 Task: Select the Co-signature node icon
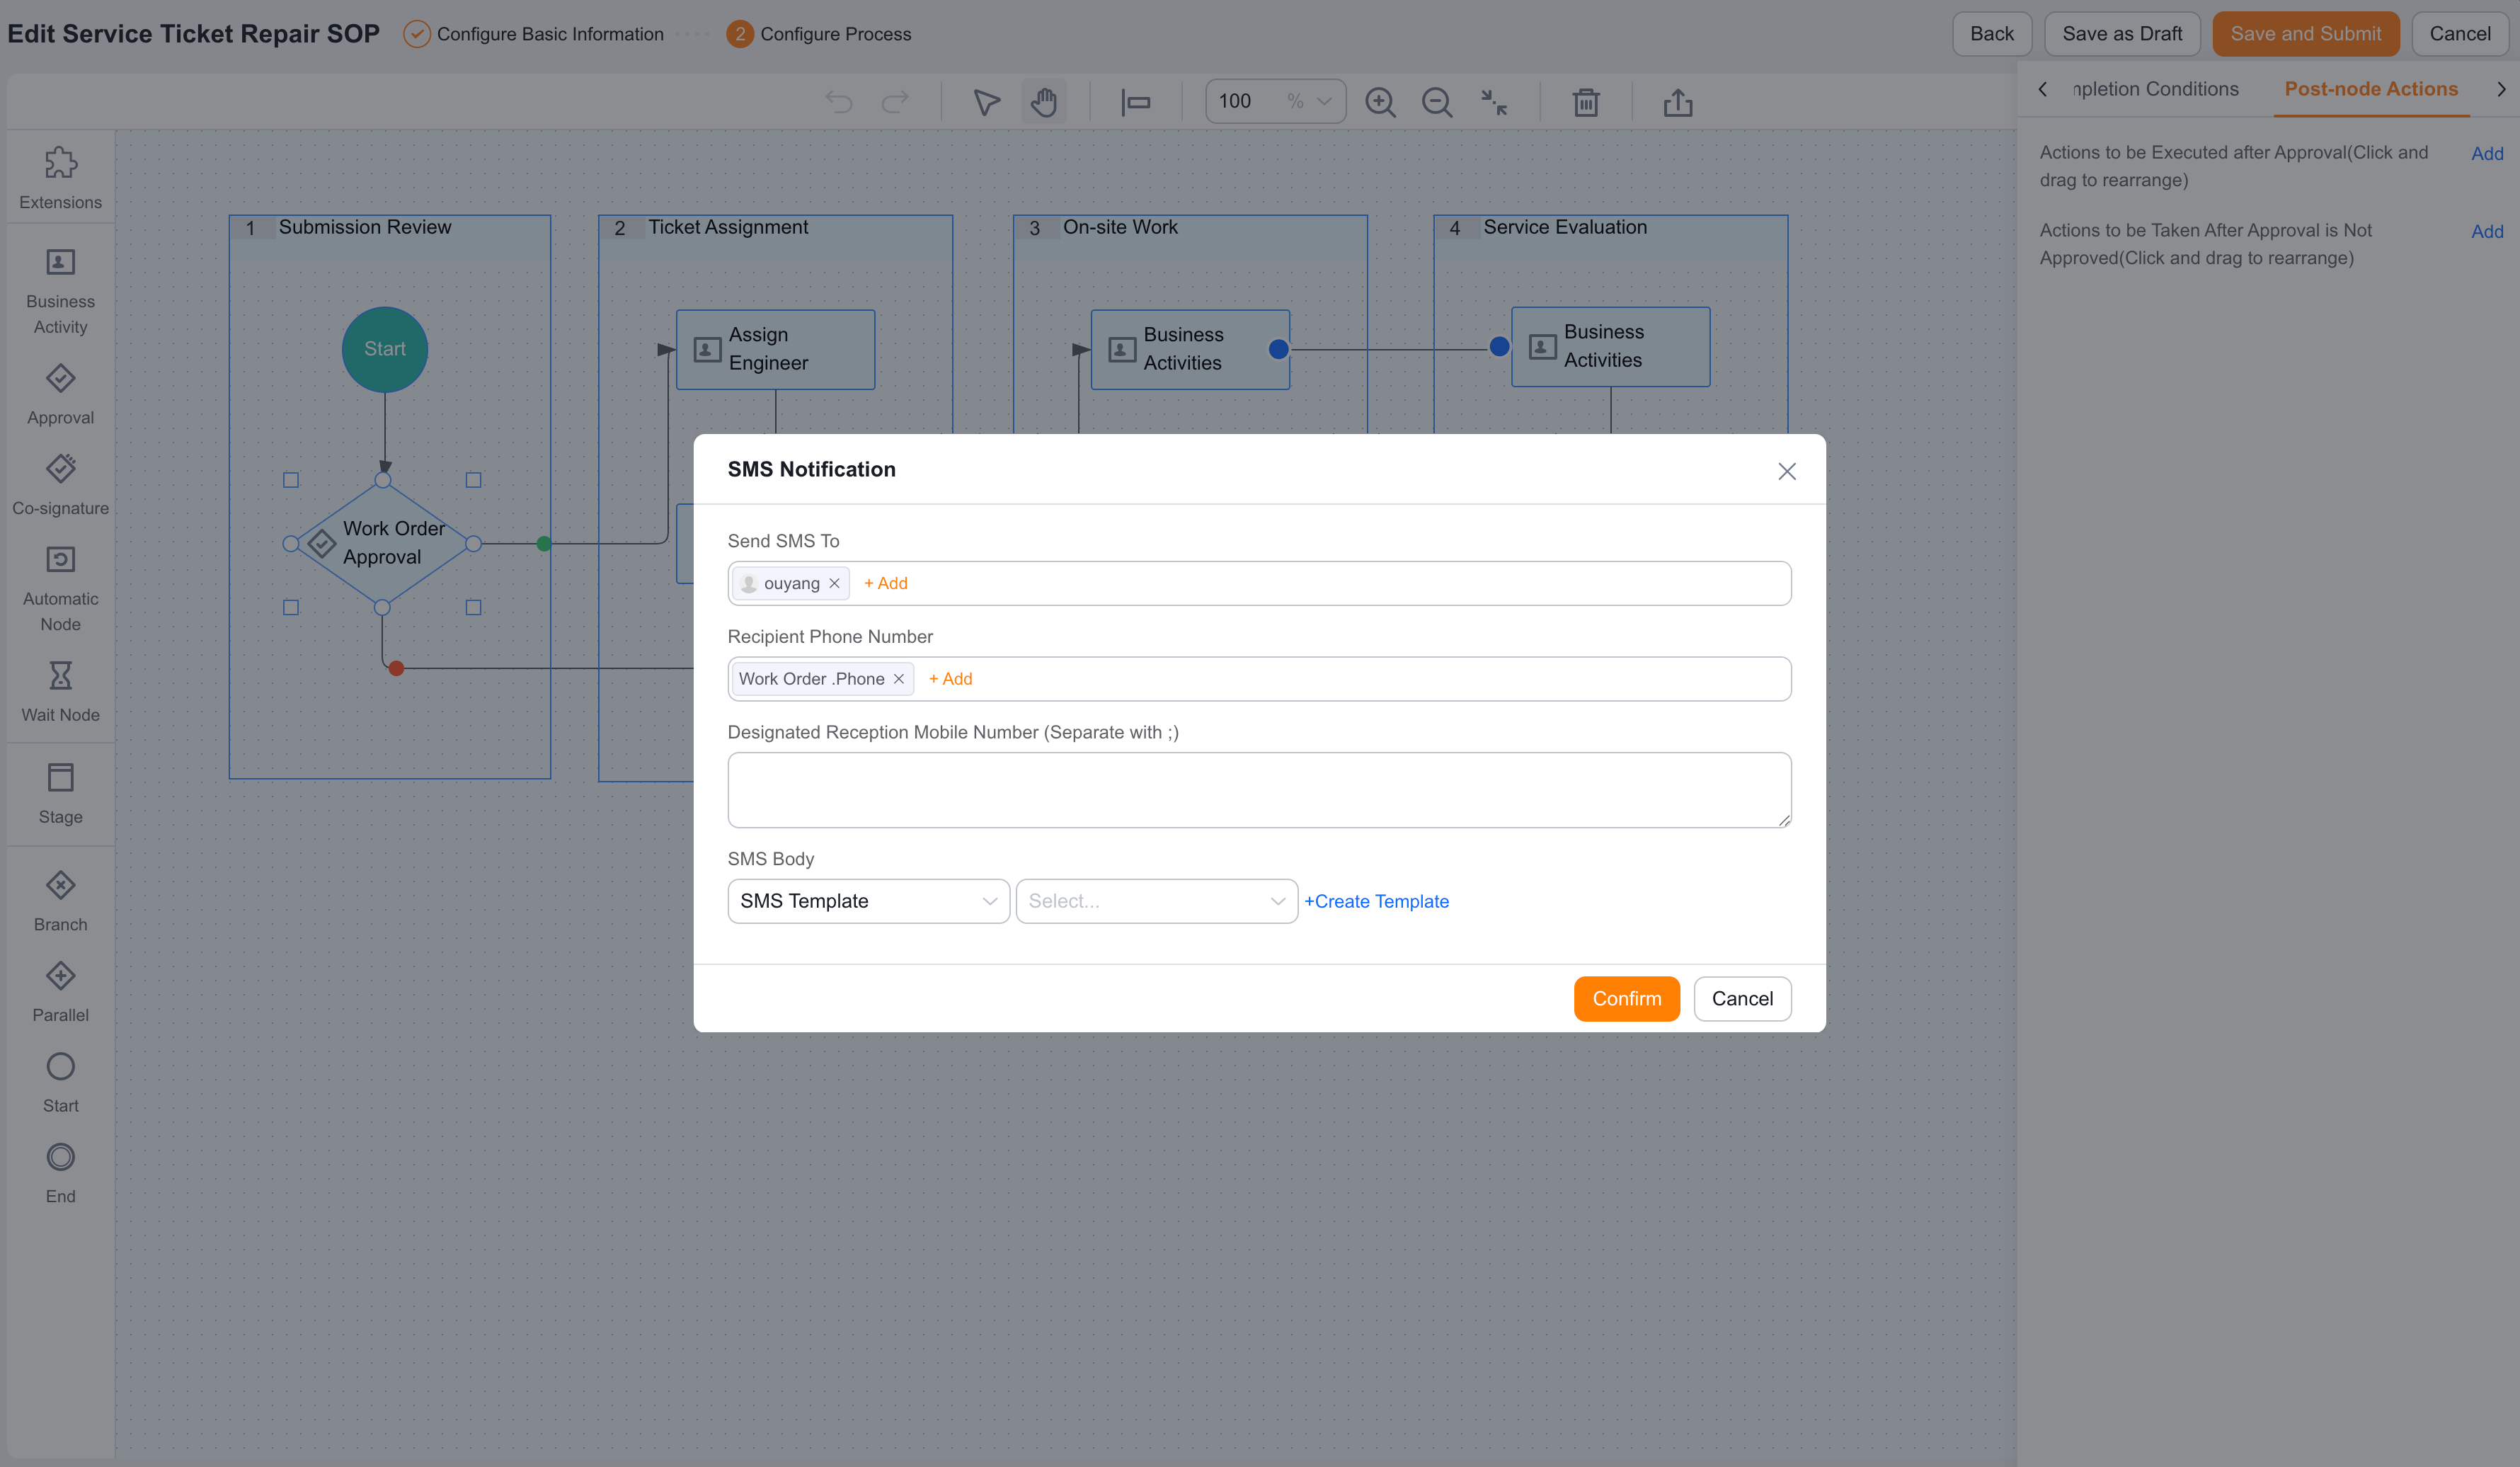tap(60, 468)
